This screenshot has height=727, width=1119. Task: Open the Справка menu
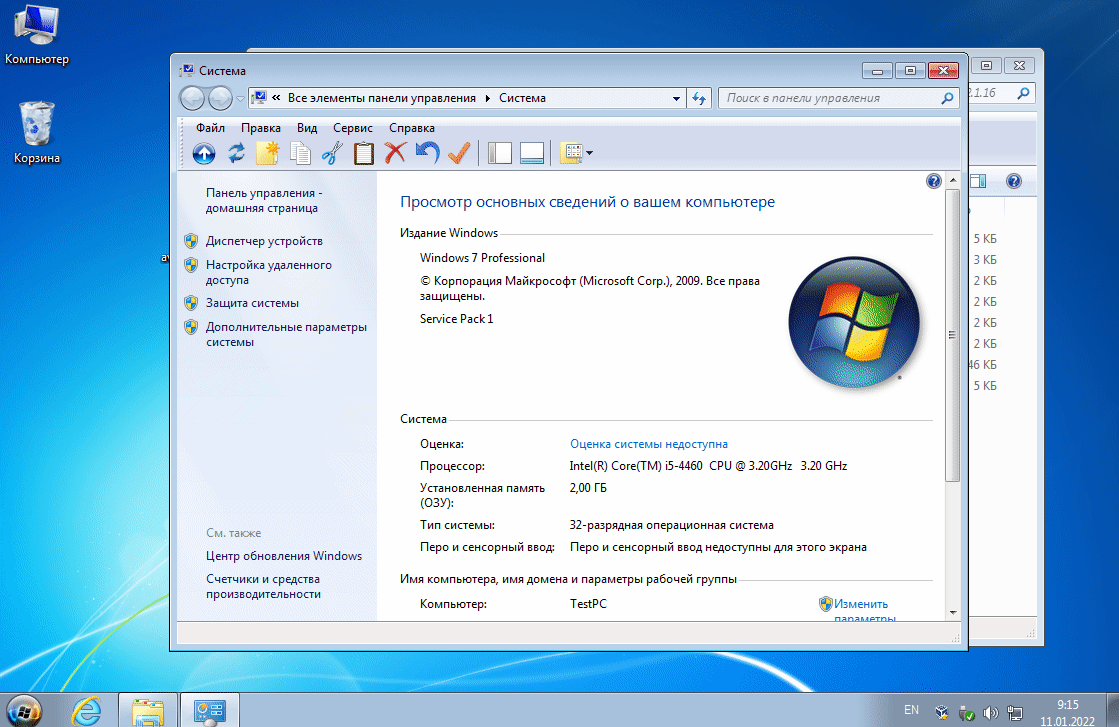point(412,128)
